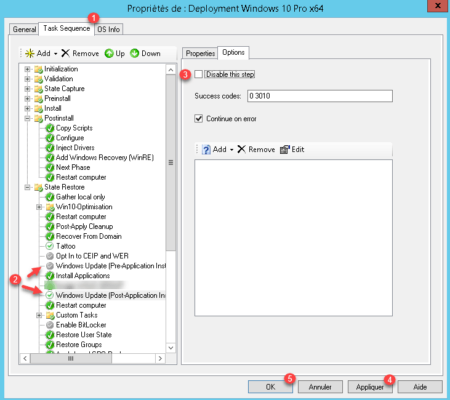The image size is (450, 400).
Task: Collapse the State Restore group
Action: (28, 187)
